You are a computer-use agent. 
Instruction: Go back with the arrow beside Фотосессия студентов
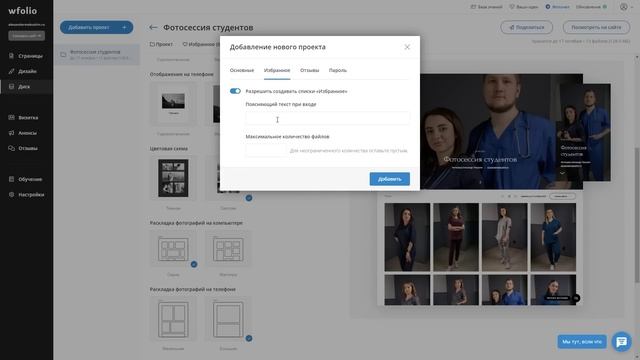point(153,27)
